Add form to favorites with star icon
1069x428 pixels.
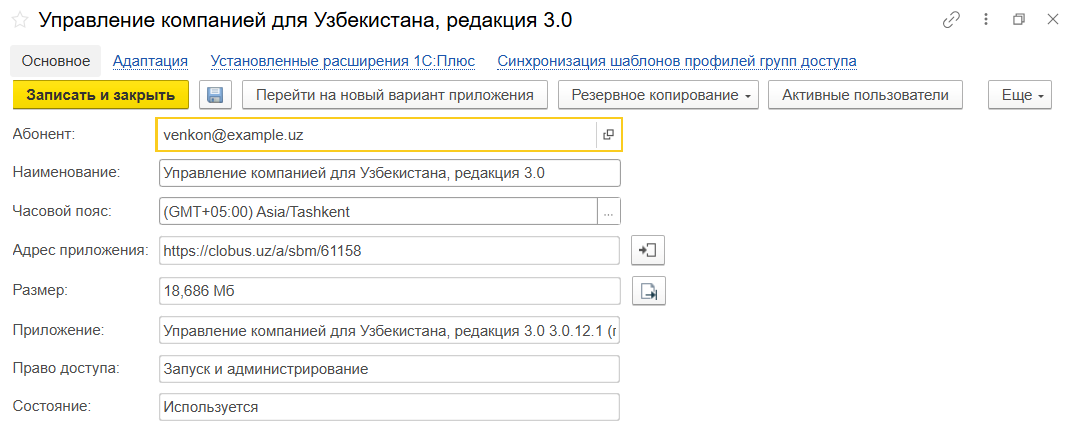click(x=20, y=20)
